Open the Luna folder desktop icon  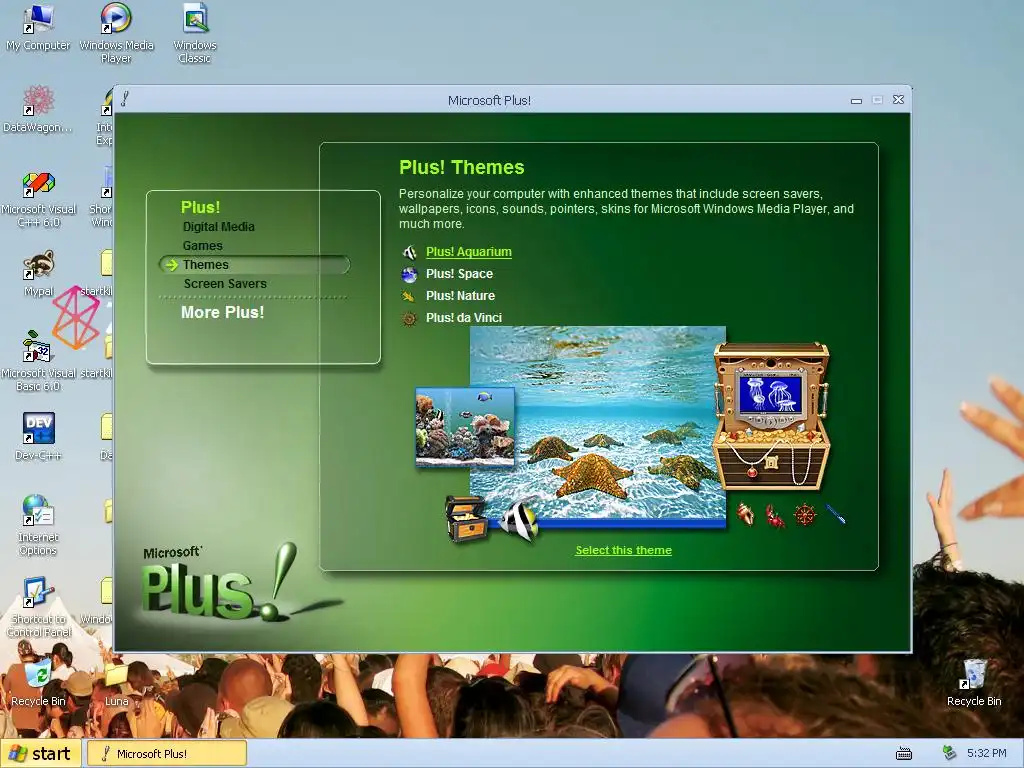click(x=116, y=684)
